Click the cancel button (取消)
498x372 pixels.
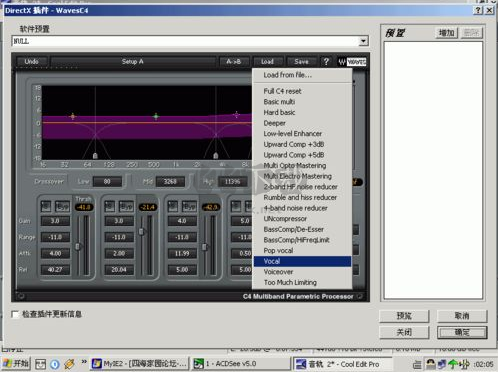(462, 316)
